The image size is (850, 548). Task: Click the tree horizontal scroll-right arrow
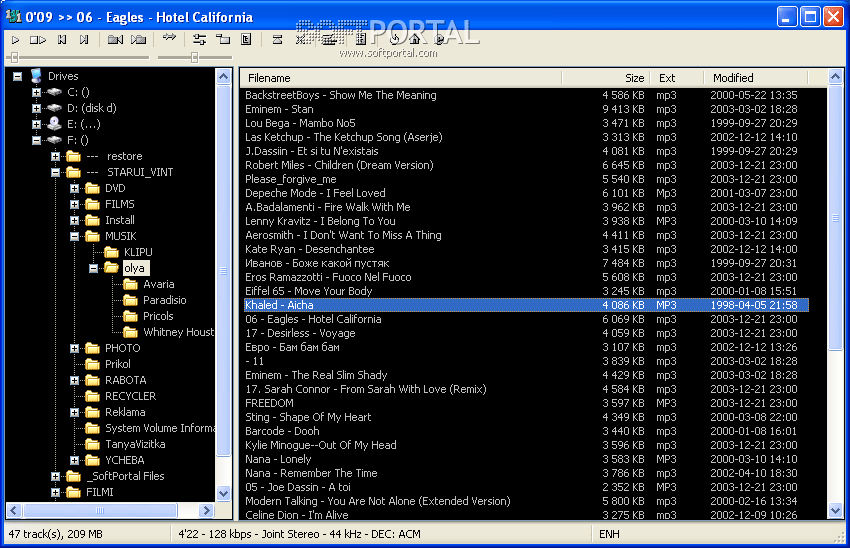(x=206, y=510)
